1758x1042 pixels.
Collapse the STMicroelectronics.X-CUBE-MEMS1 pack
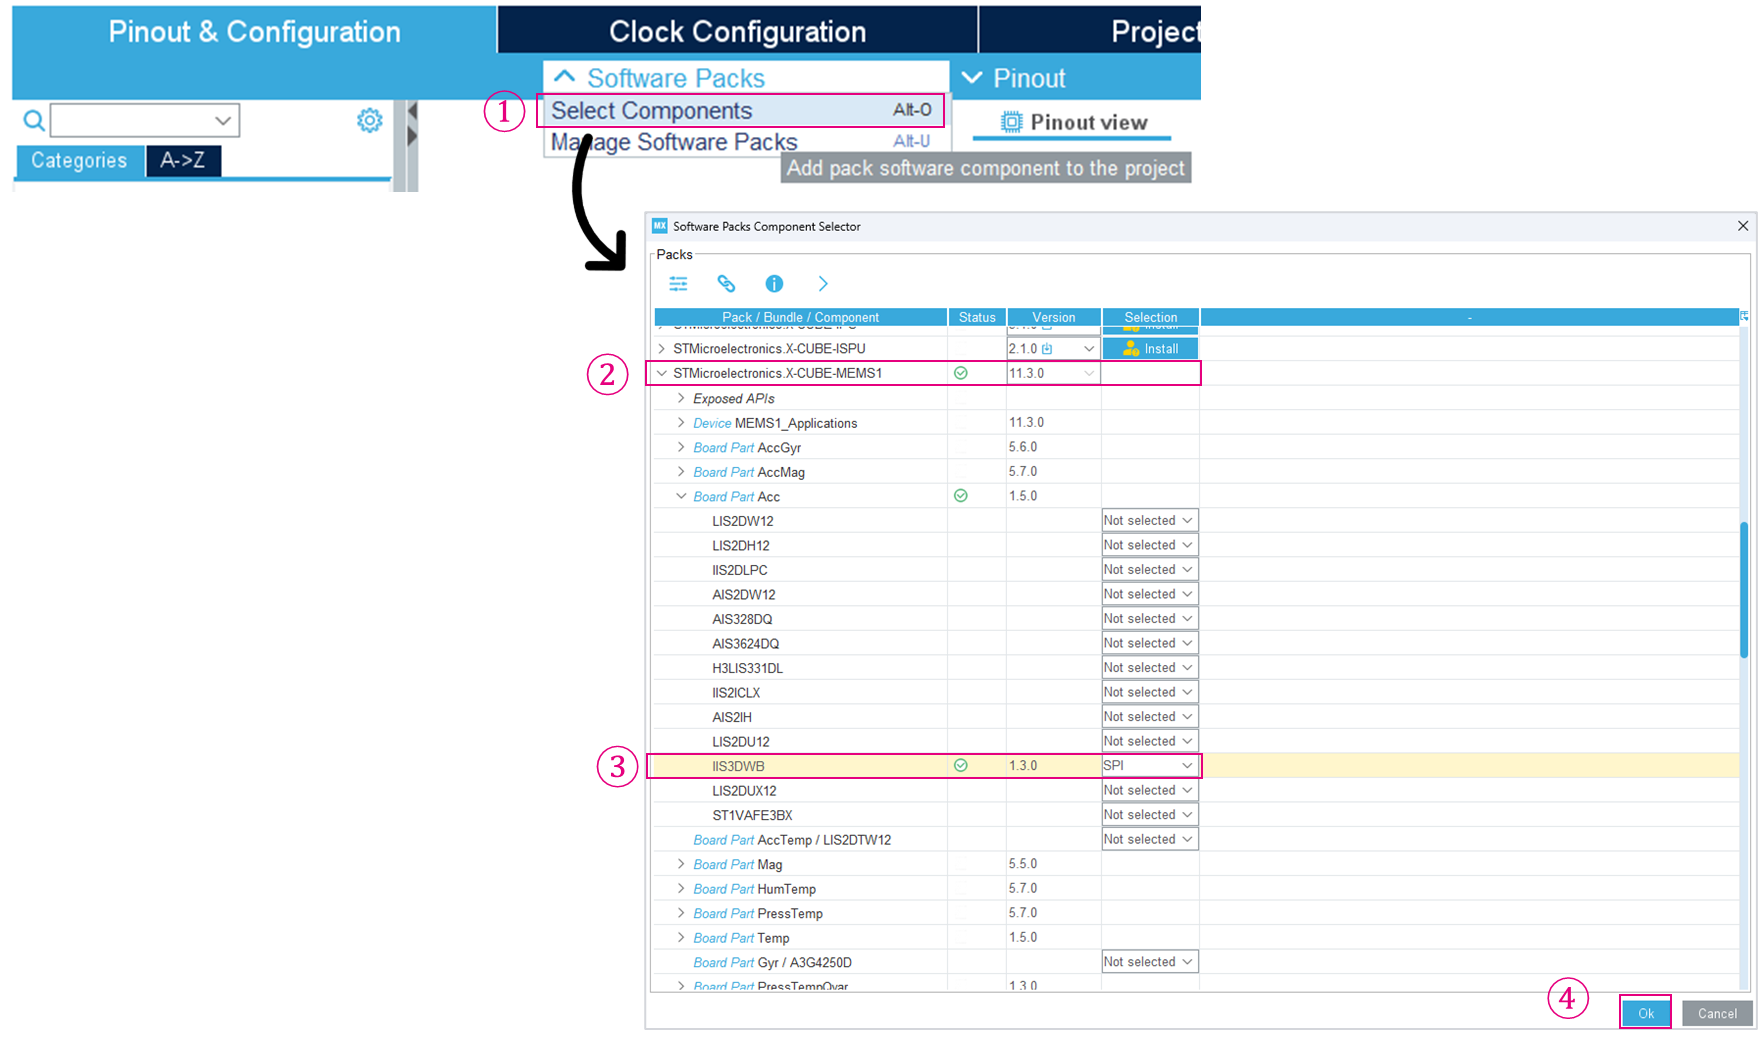(x=662, y=373)
